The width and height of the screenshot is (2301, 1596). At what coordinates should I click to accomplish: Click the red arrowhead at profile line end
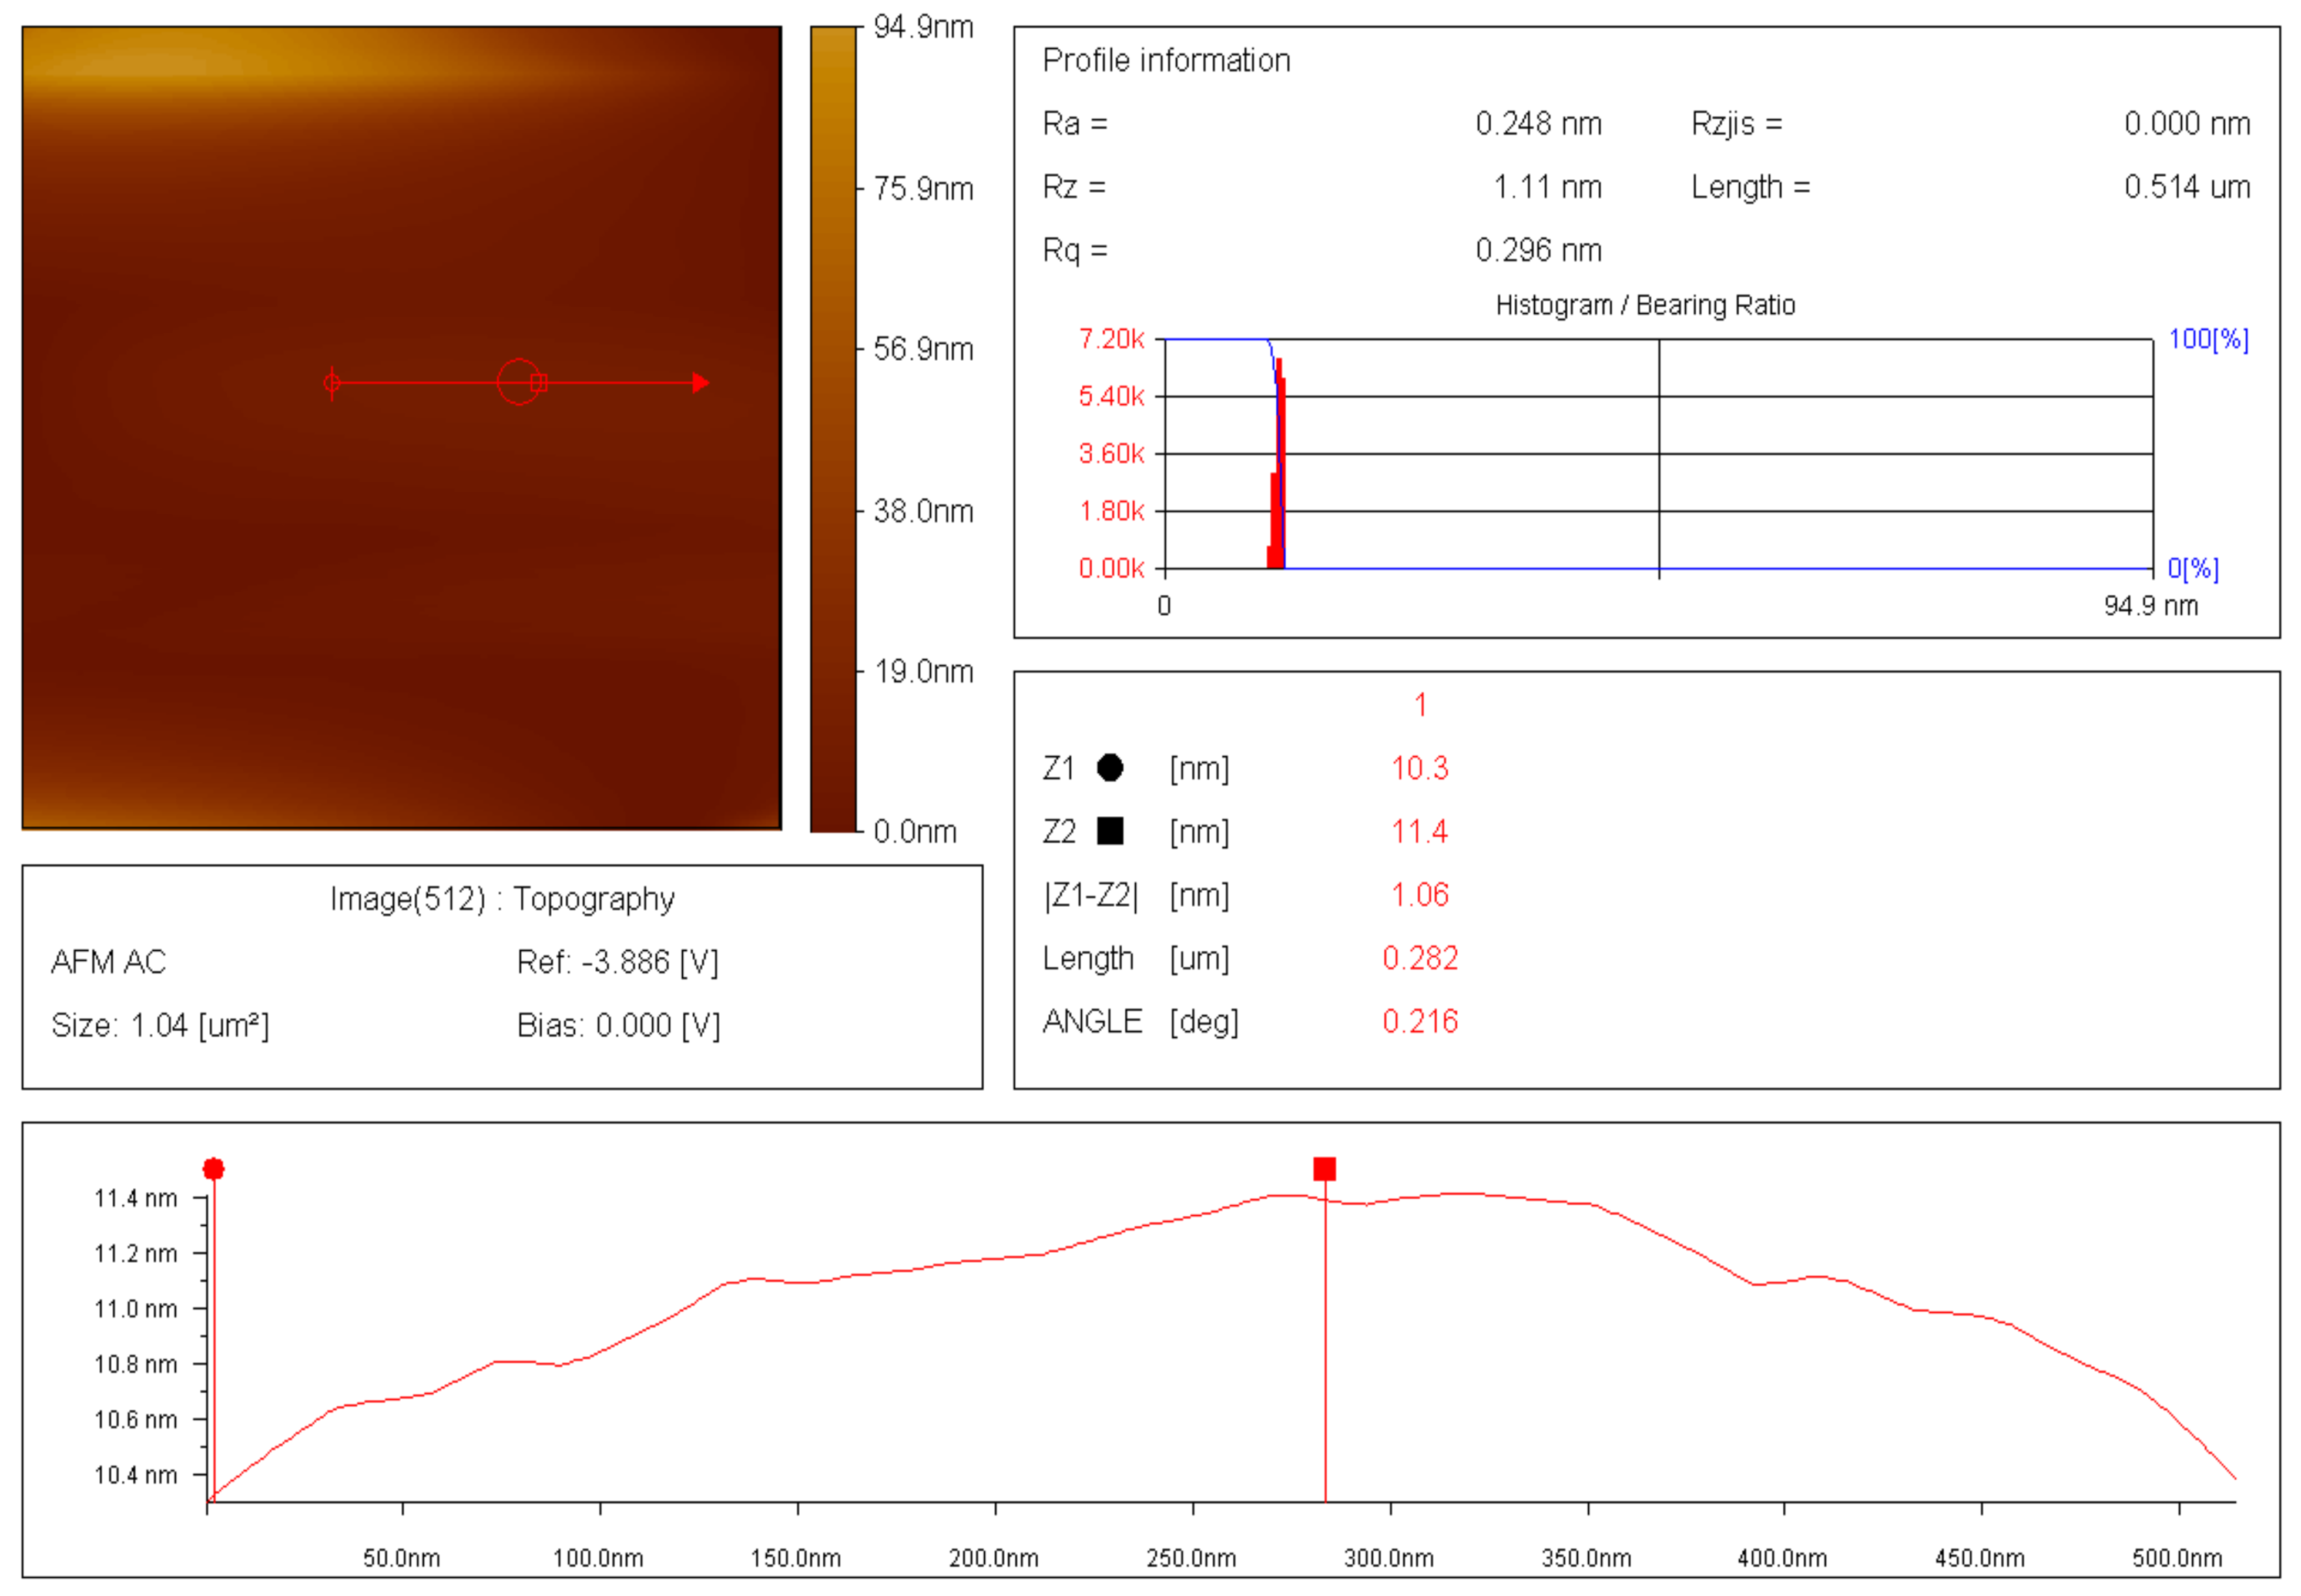(x=701, y=382)
